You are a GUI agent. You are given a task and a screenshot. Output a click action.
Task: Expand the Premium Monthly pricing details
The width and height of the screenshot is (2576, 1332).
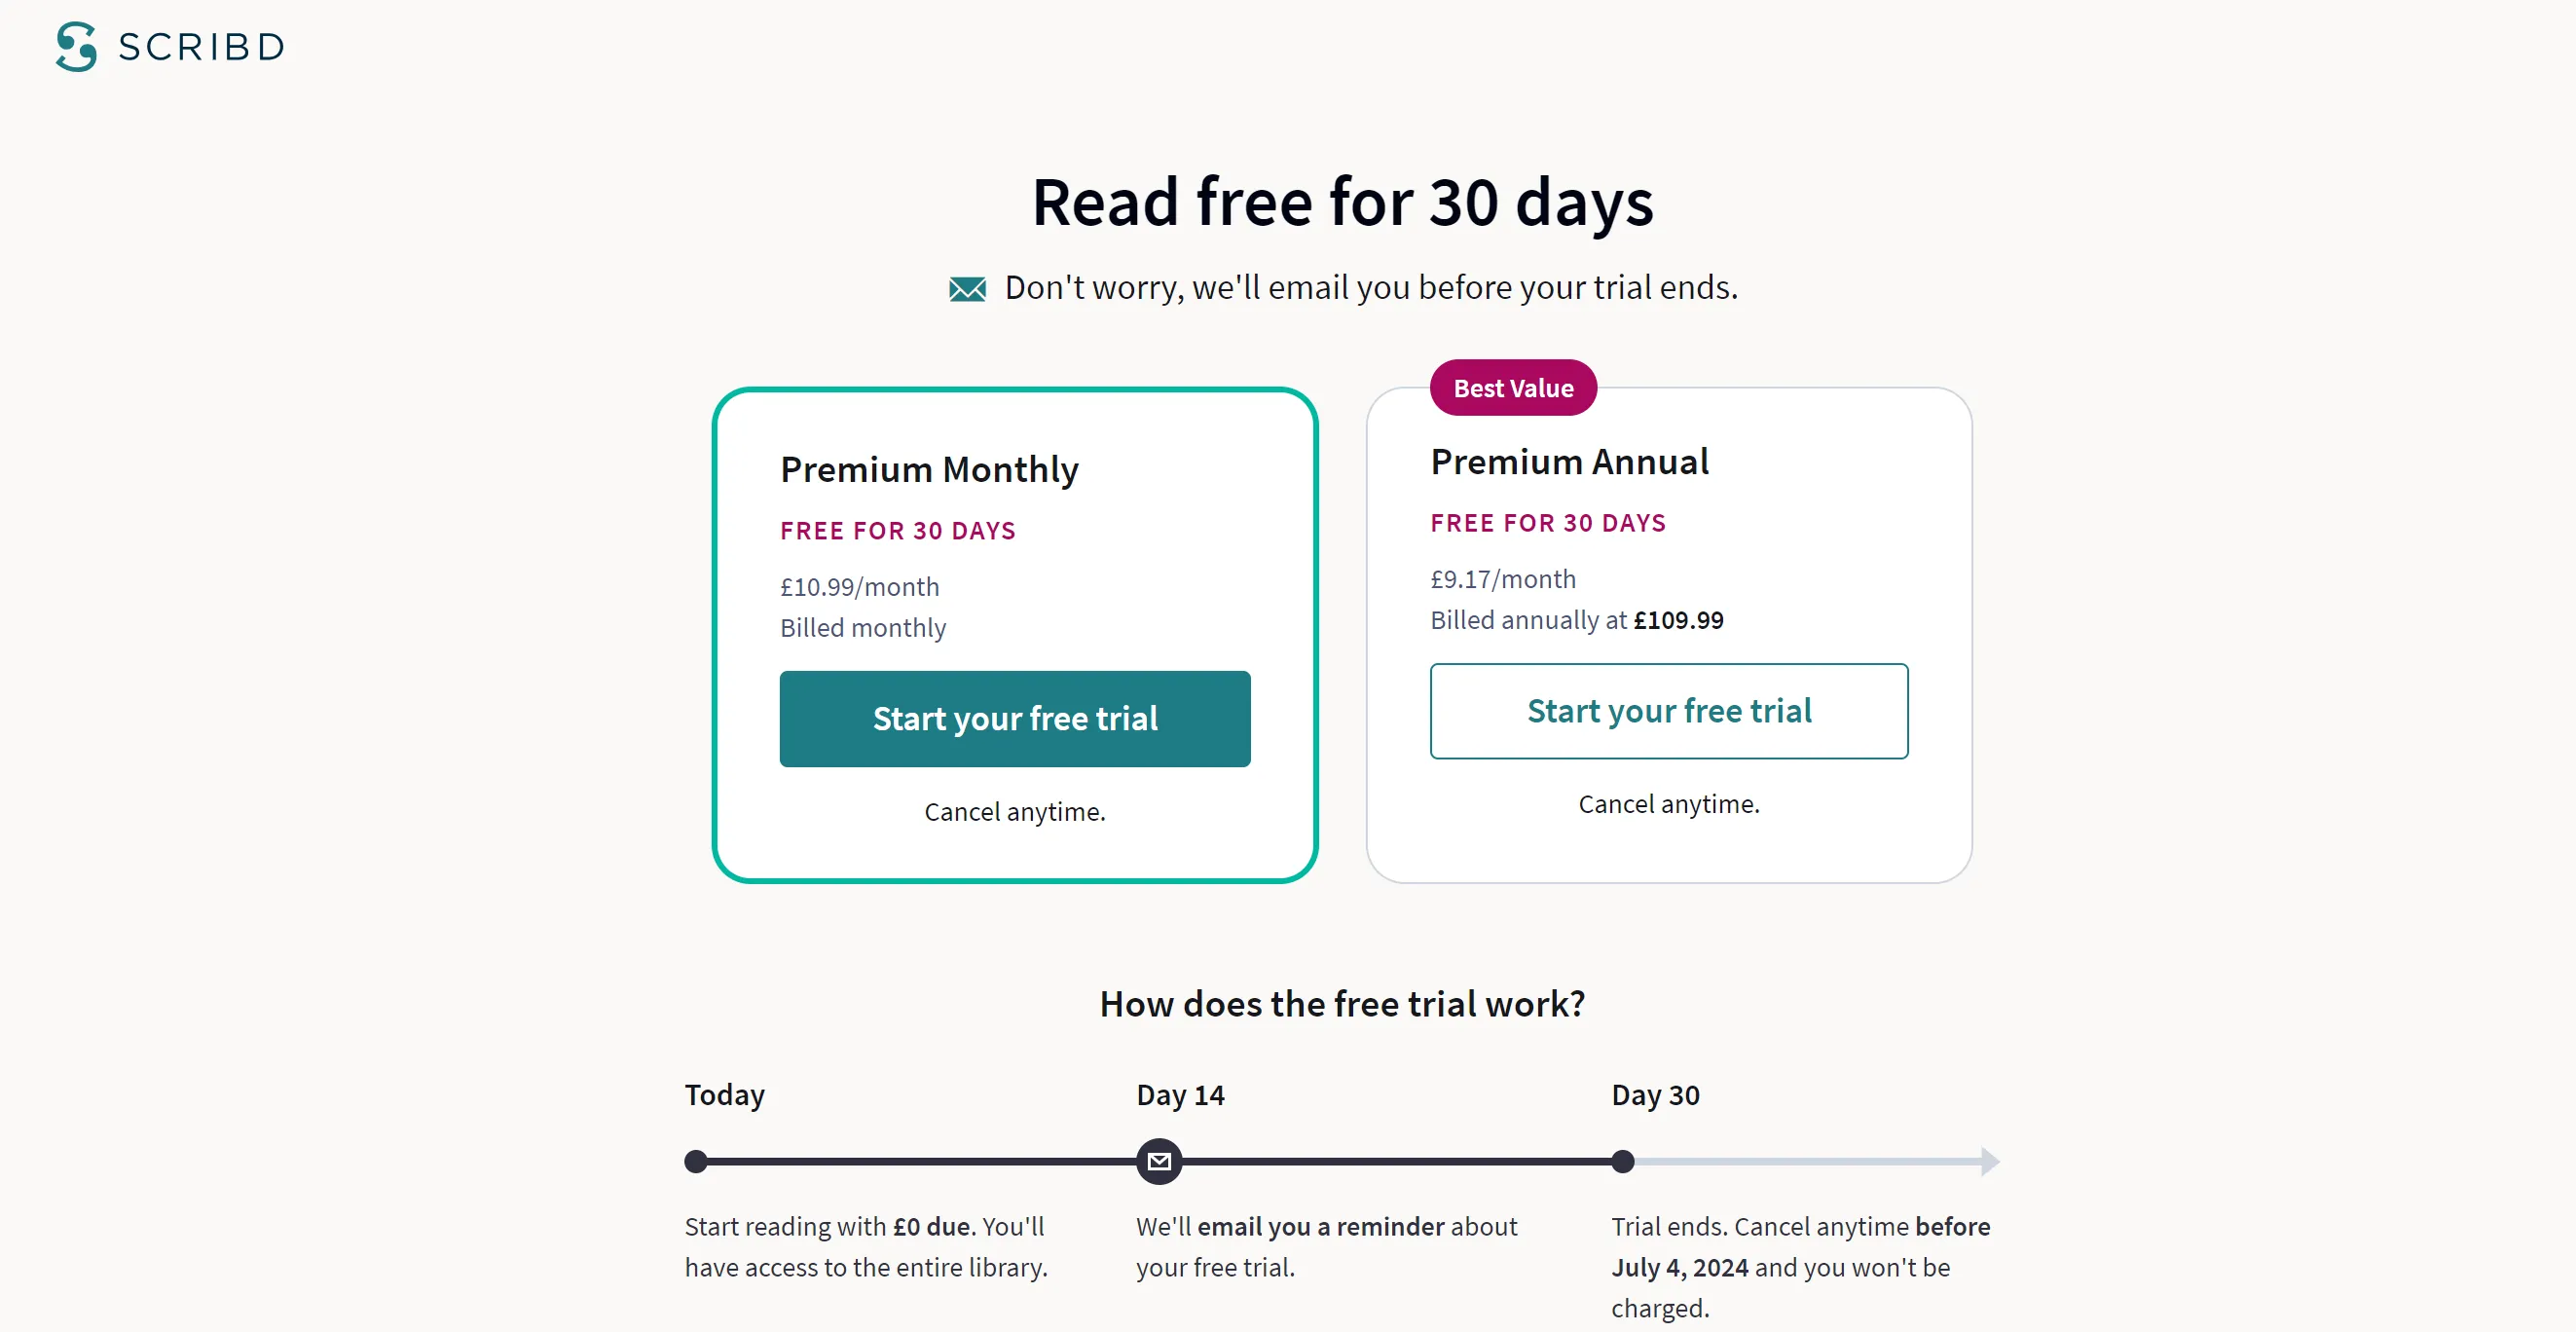click(x=862, y=606)
